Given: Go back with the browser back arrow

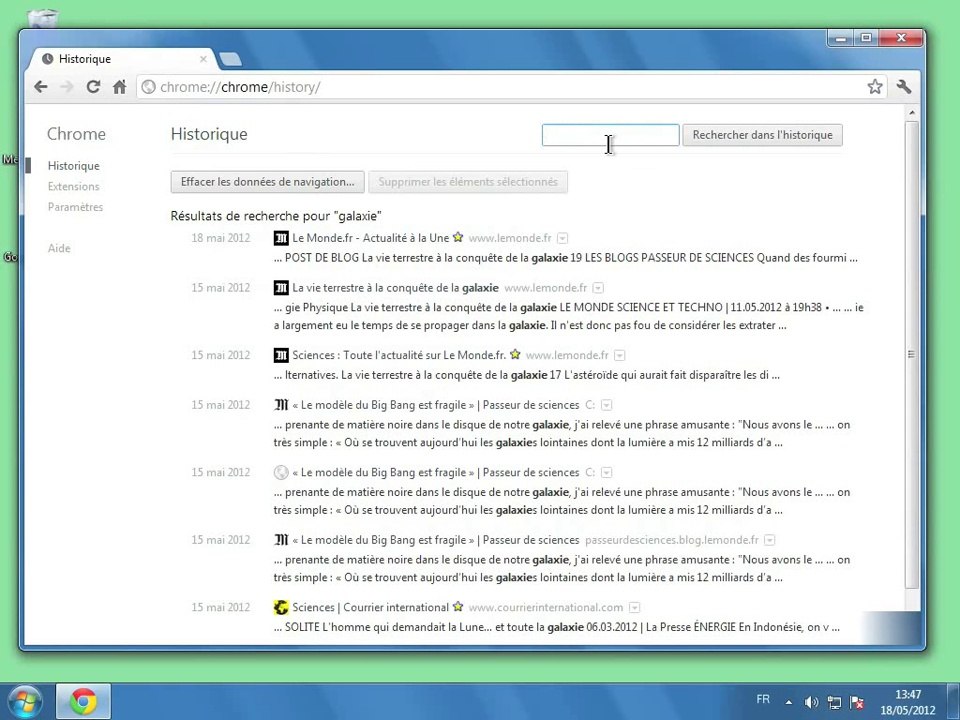Looking at the screenshot, I should (x=41, y=87).
